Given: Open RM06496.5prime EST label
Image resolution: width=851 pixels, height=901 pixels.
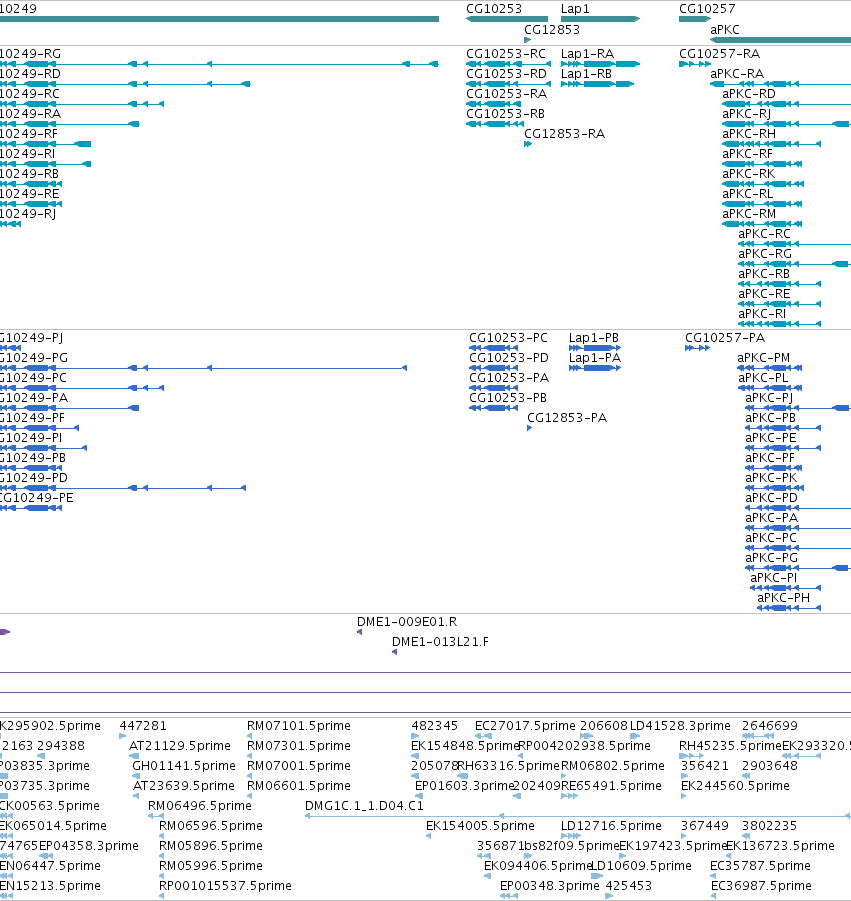Looking at the screenshot, I should point(200,806).
